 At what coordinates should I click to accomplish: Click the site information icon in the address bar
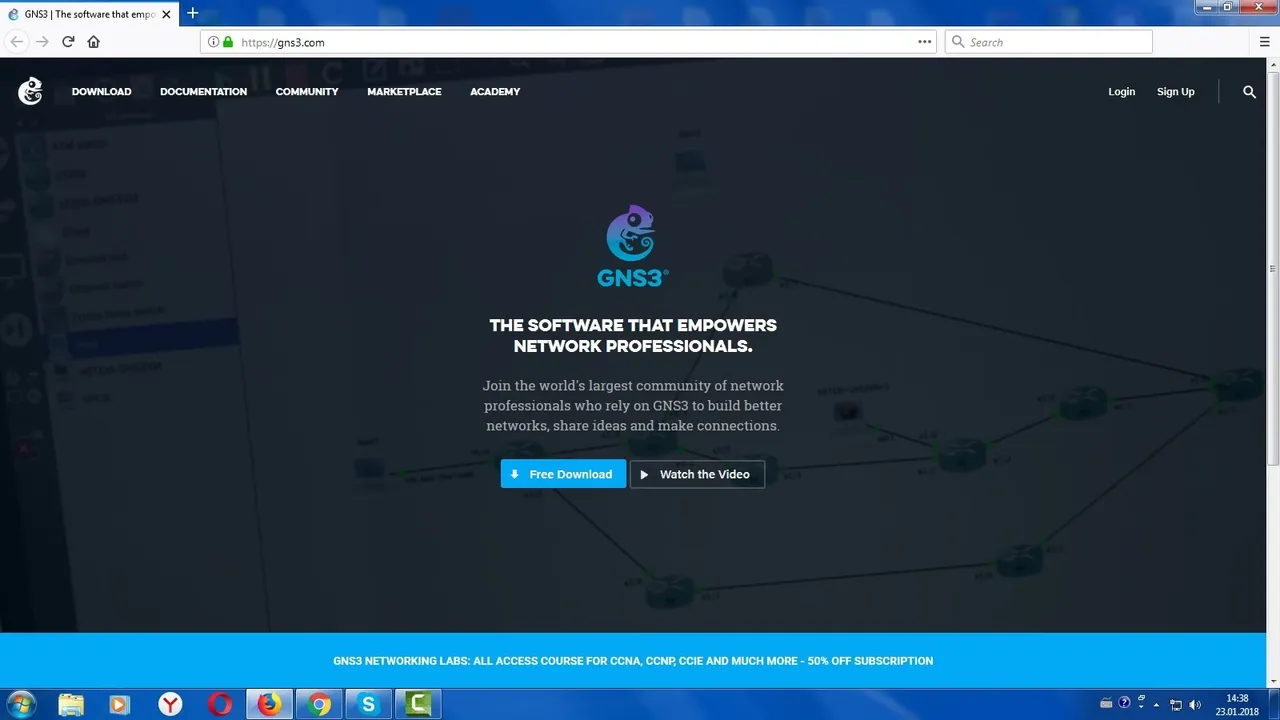(x=213, y=42)
